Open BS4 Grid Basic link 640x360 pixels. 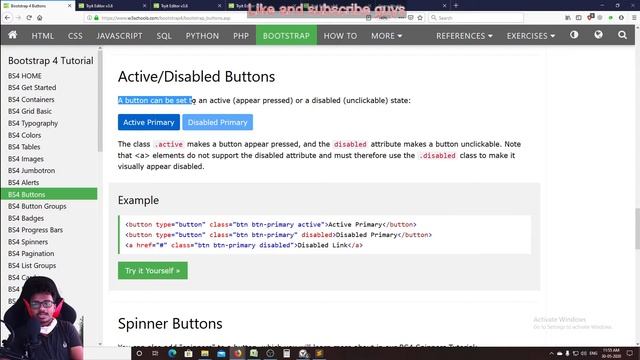(30, 111)
